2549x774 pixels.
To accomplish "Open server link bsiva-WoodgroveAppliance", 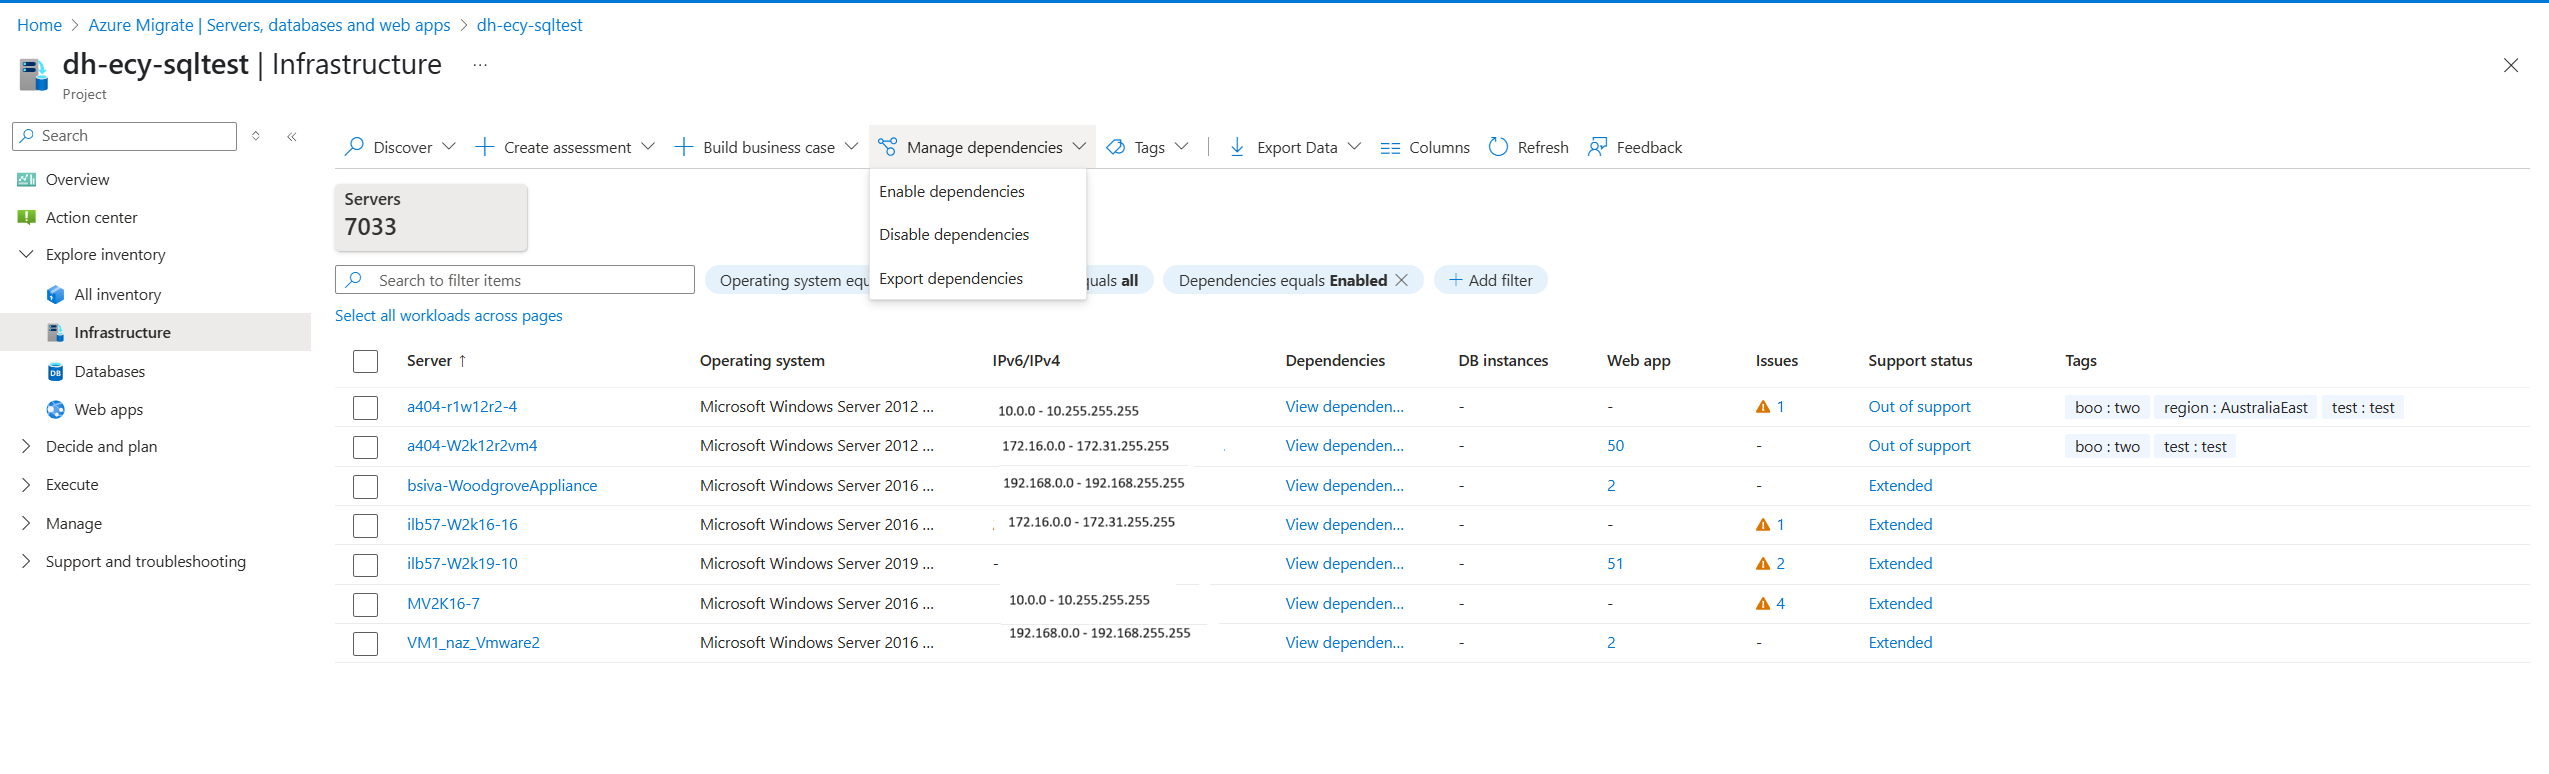I will point(502,486).
